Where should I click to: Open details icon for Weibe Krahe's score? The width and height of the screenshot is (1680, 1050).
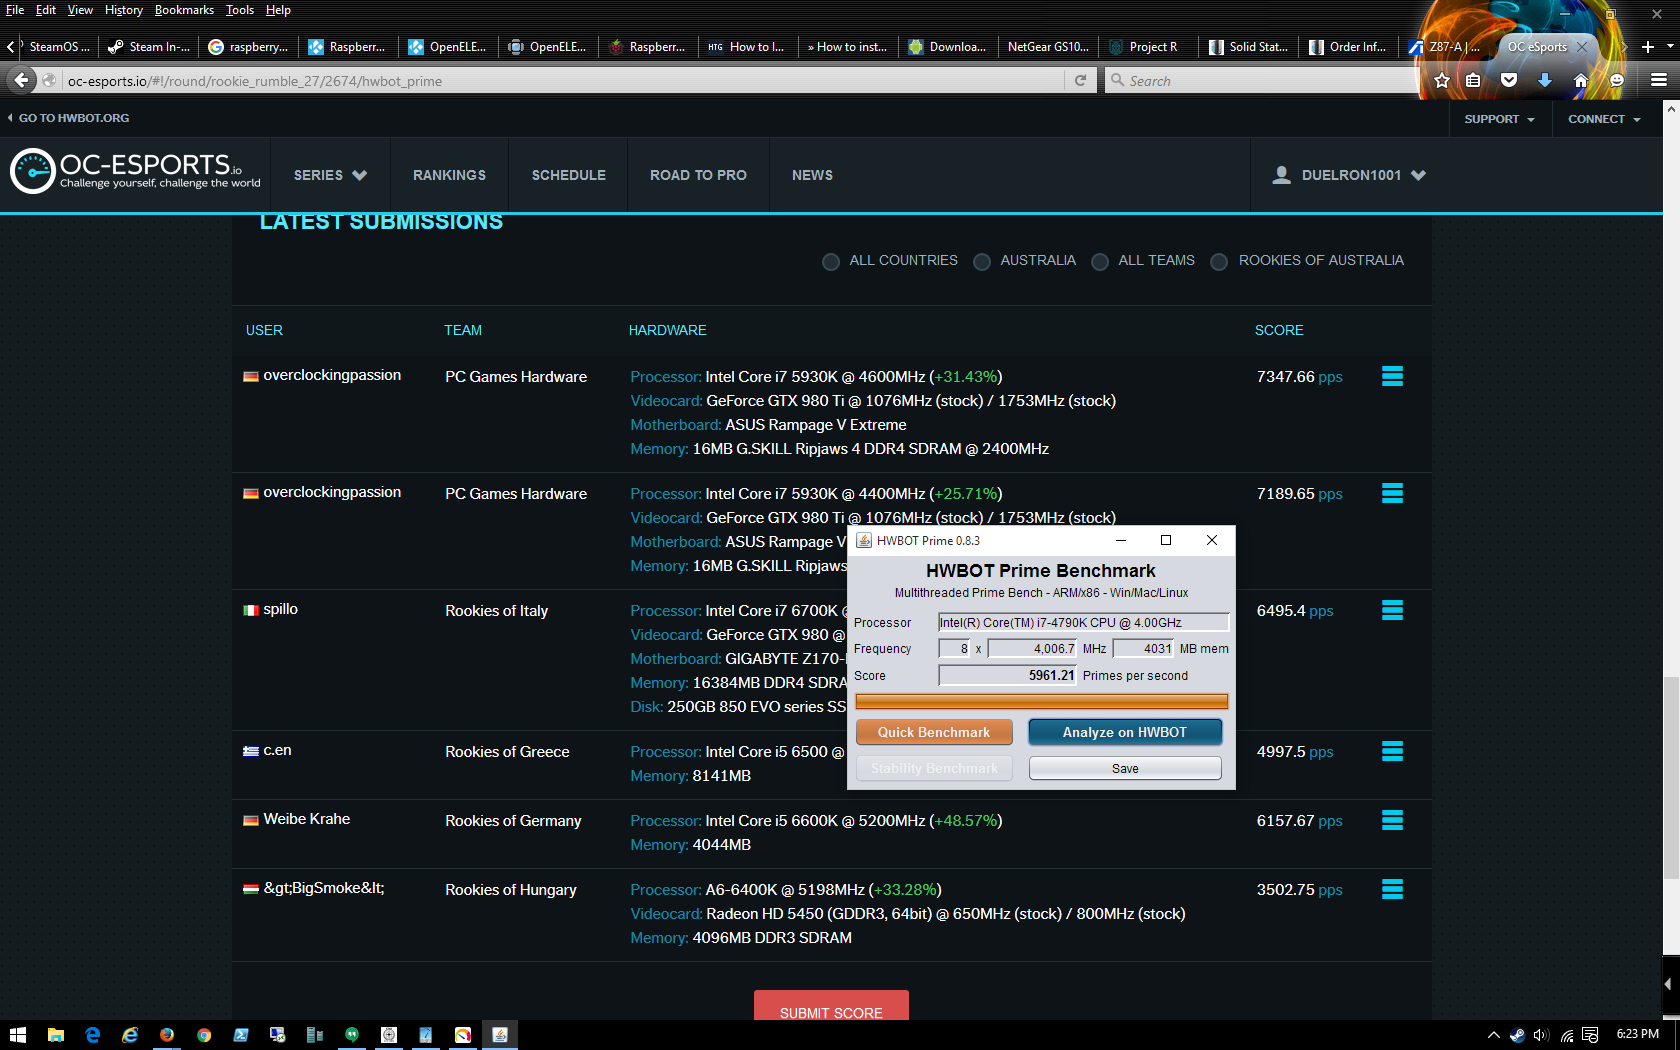1392,820
